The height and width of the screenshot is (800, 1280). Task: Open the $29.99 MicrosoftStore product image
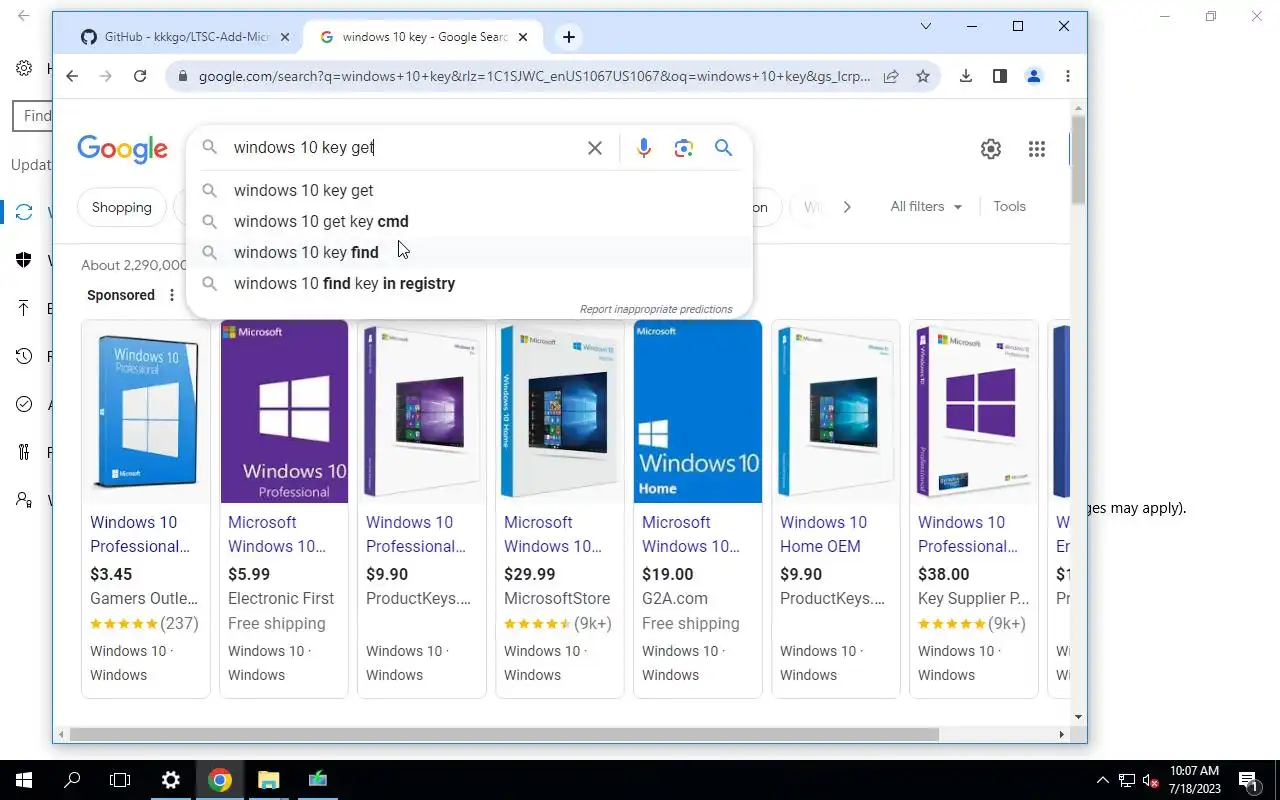pos(560,410)
